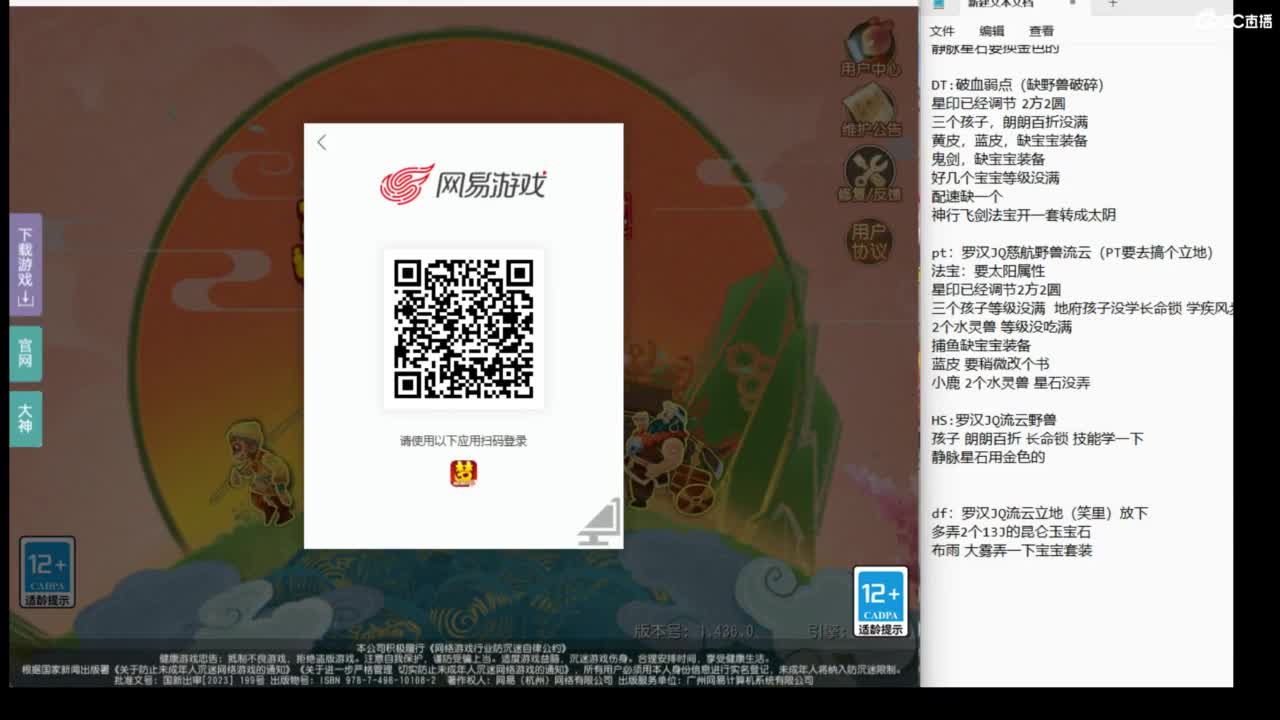Open the 编辑 menu in Notepad

(992, 31)
